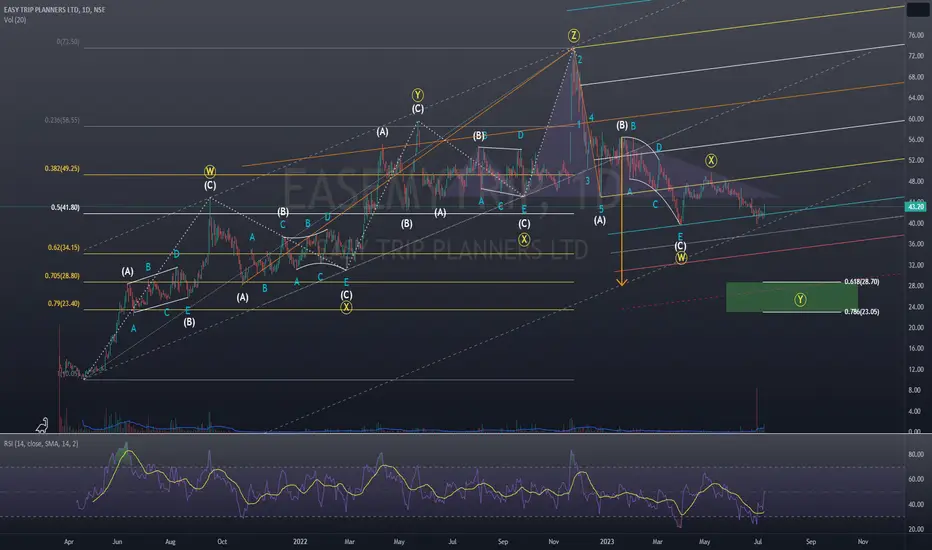Click the 80.00 label on the RSI scale
Viewport: 932px width, 550px height.
pos(915,454)
